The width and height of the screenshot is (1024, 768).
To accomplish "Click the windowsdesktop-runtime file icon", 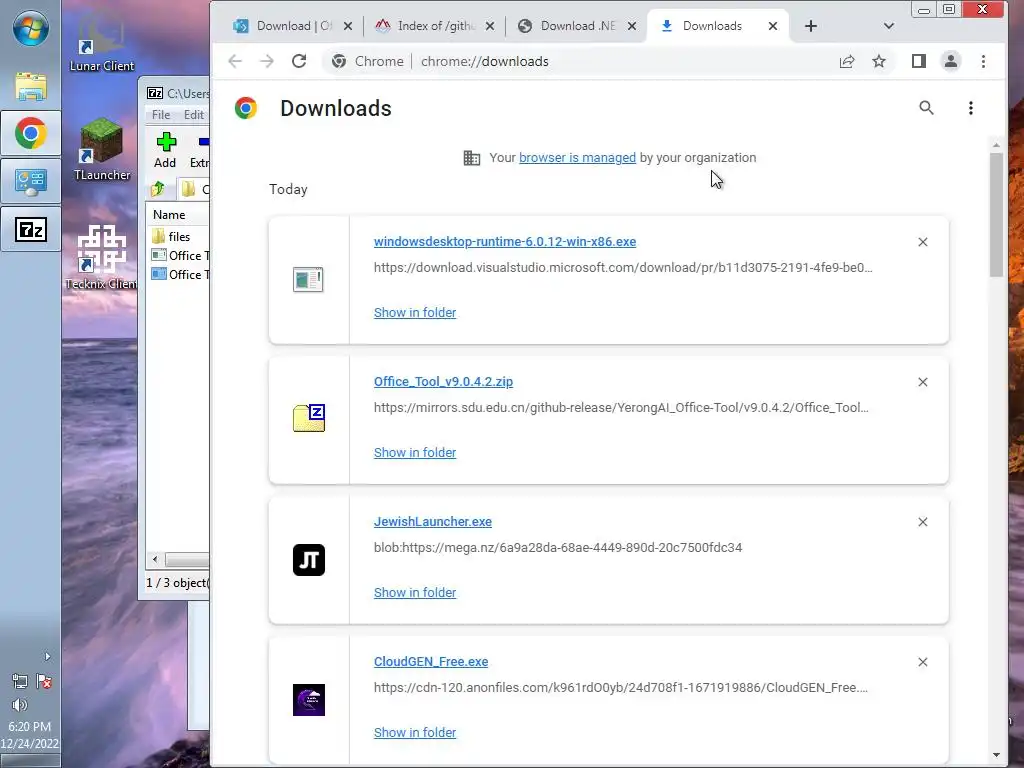I will pyautogui.click(x=308, y=280).
